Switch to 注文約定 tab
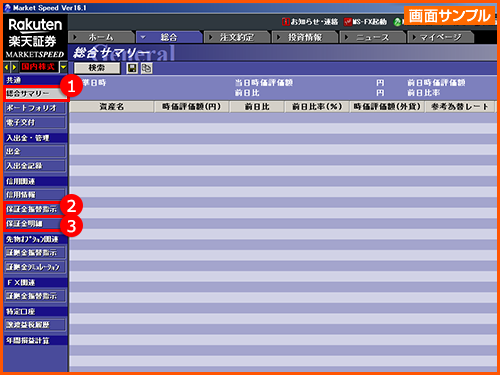 pos(237,37)
